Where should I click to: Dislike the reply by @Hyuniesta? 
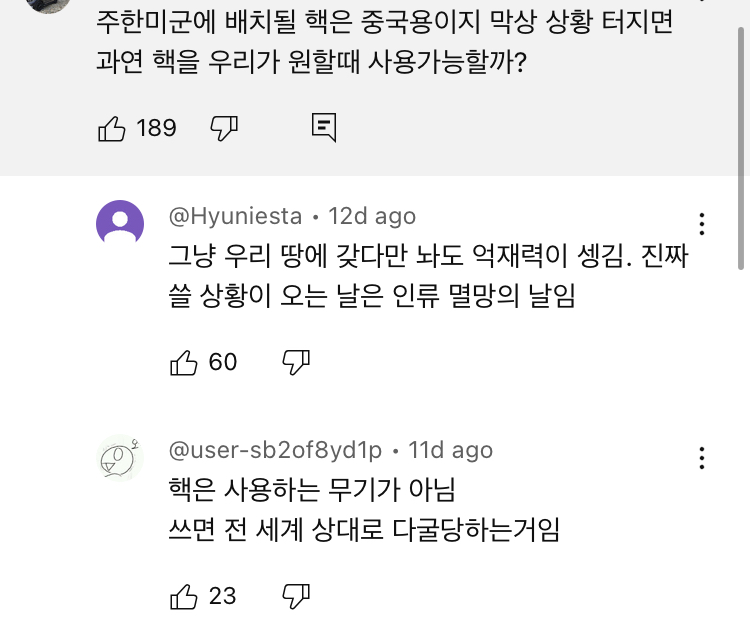point(296,361)
